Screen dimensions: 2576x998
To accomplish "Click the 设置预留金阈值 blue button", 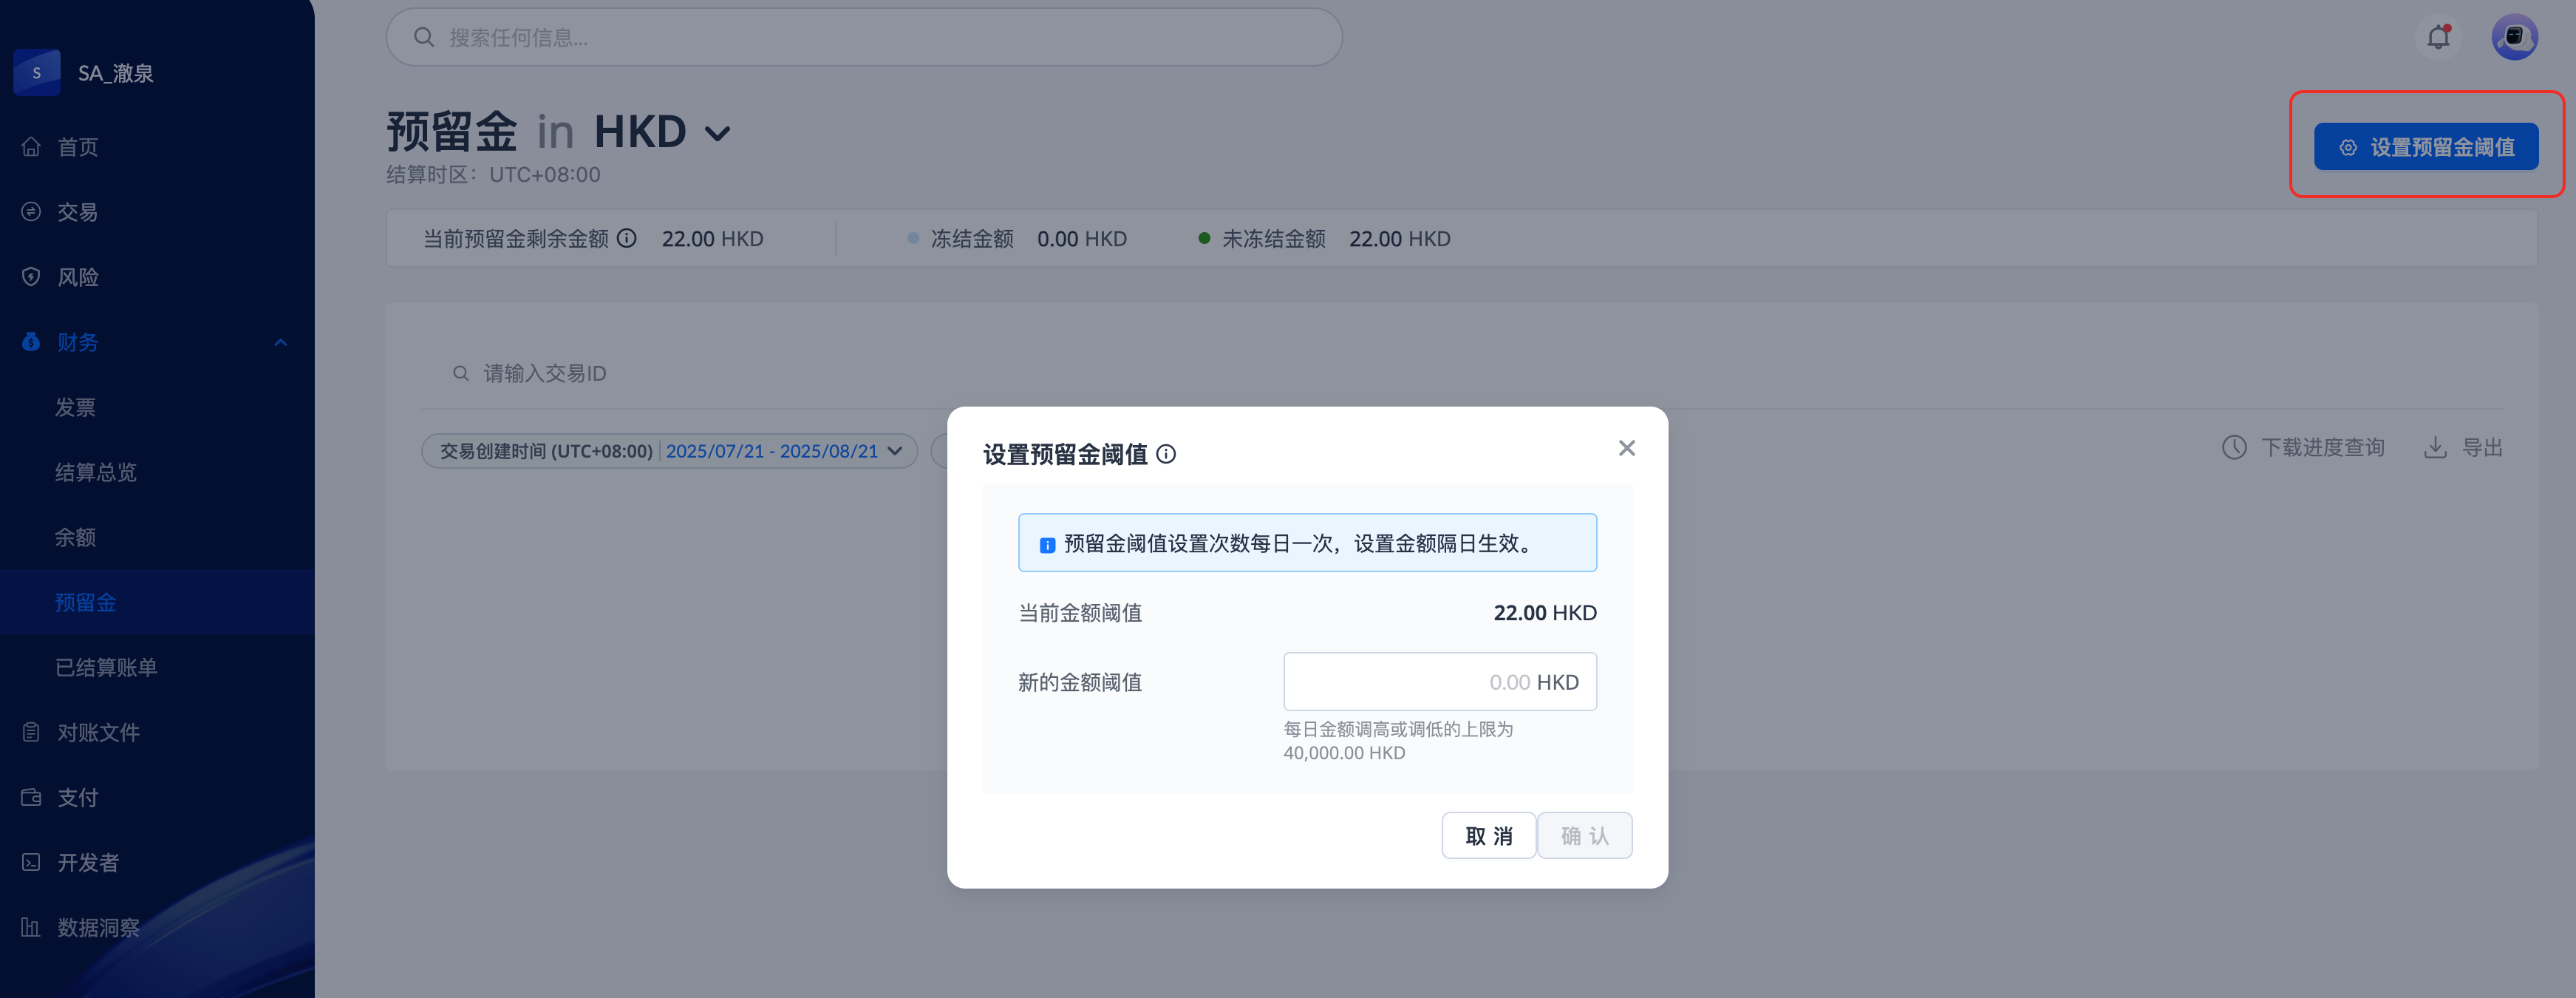I will click(2425, 147).
